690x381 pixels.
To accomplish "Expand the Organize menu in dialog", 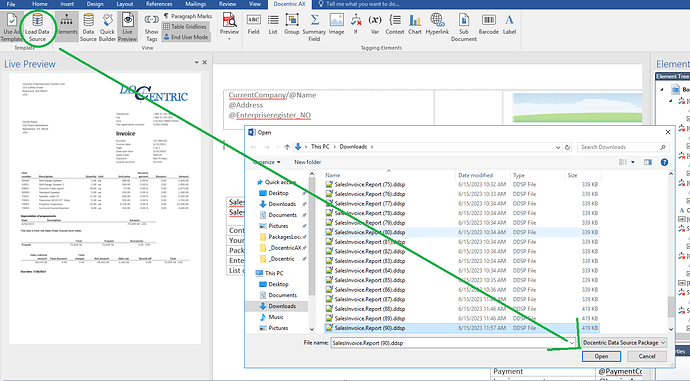I will point(267,162).
